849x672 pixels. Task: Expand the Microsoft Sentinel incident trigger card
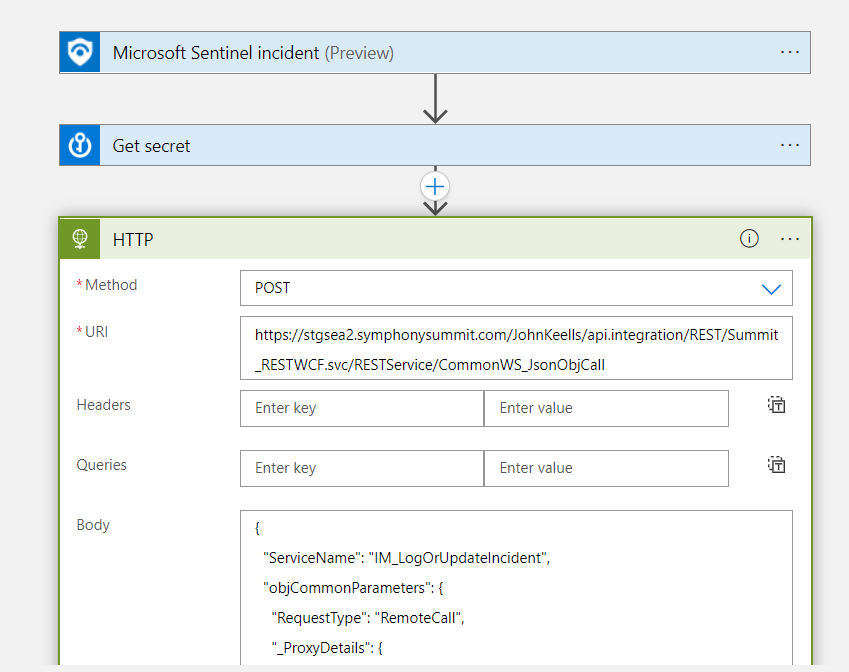[435, 53]
